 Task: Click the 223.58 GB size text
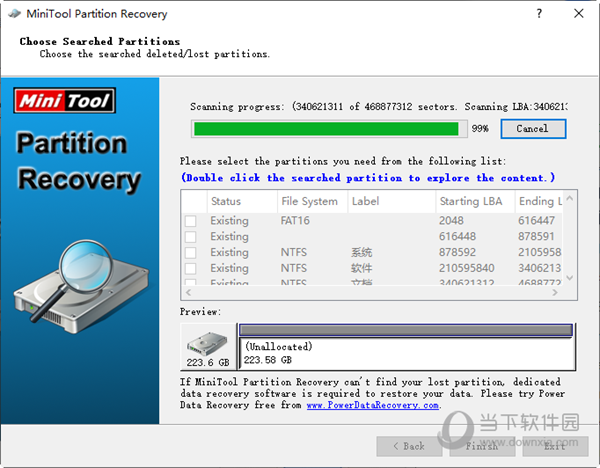pyautogui.click(x=268, y=360)
